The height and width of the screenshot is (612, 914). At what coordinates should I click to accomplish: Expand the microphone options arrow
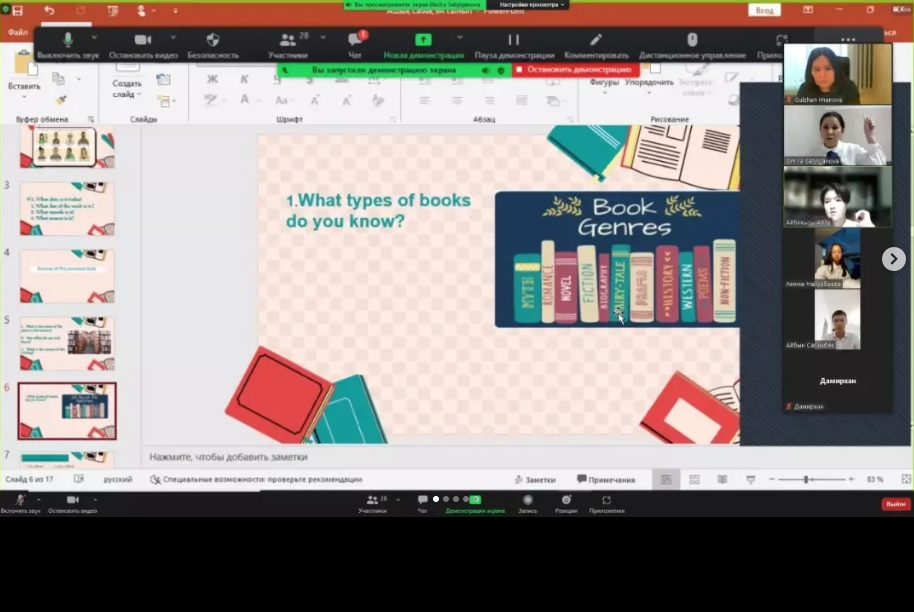point(94,38)
